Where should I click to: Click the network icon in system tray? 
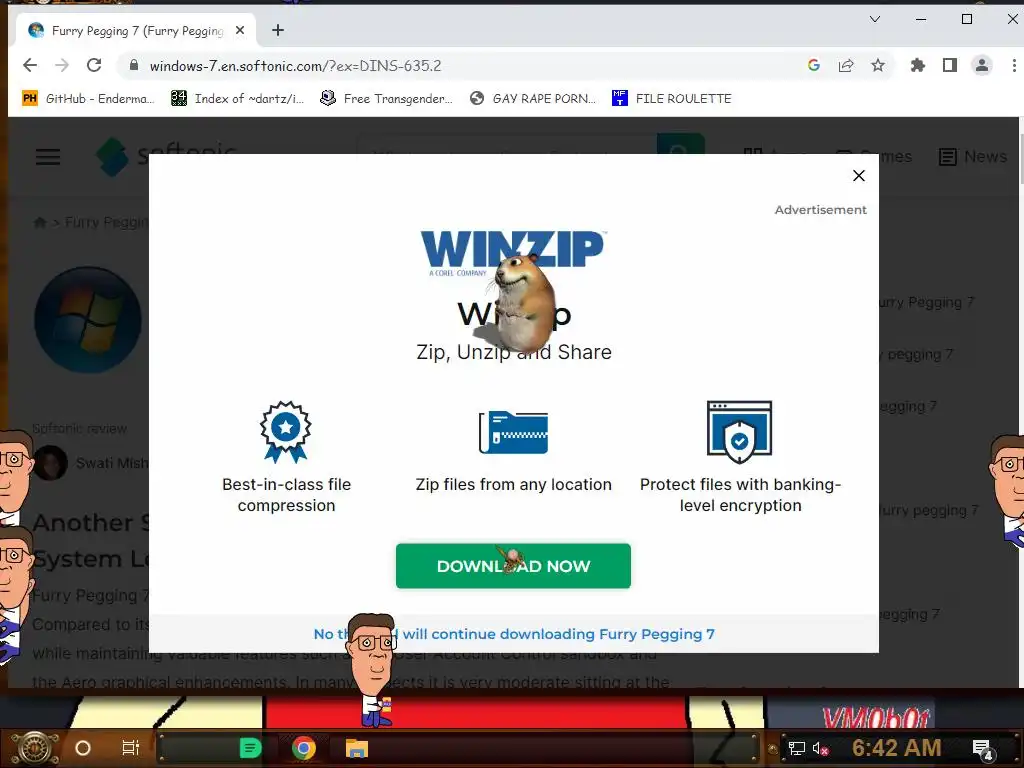[x=797, y=748]
